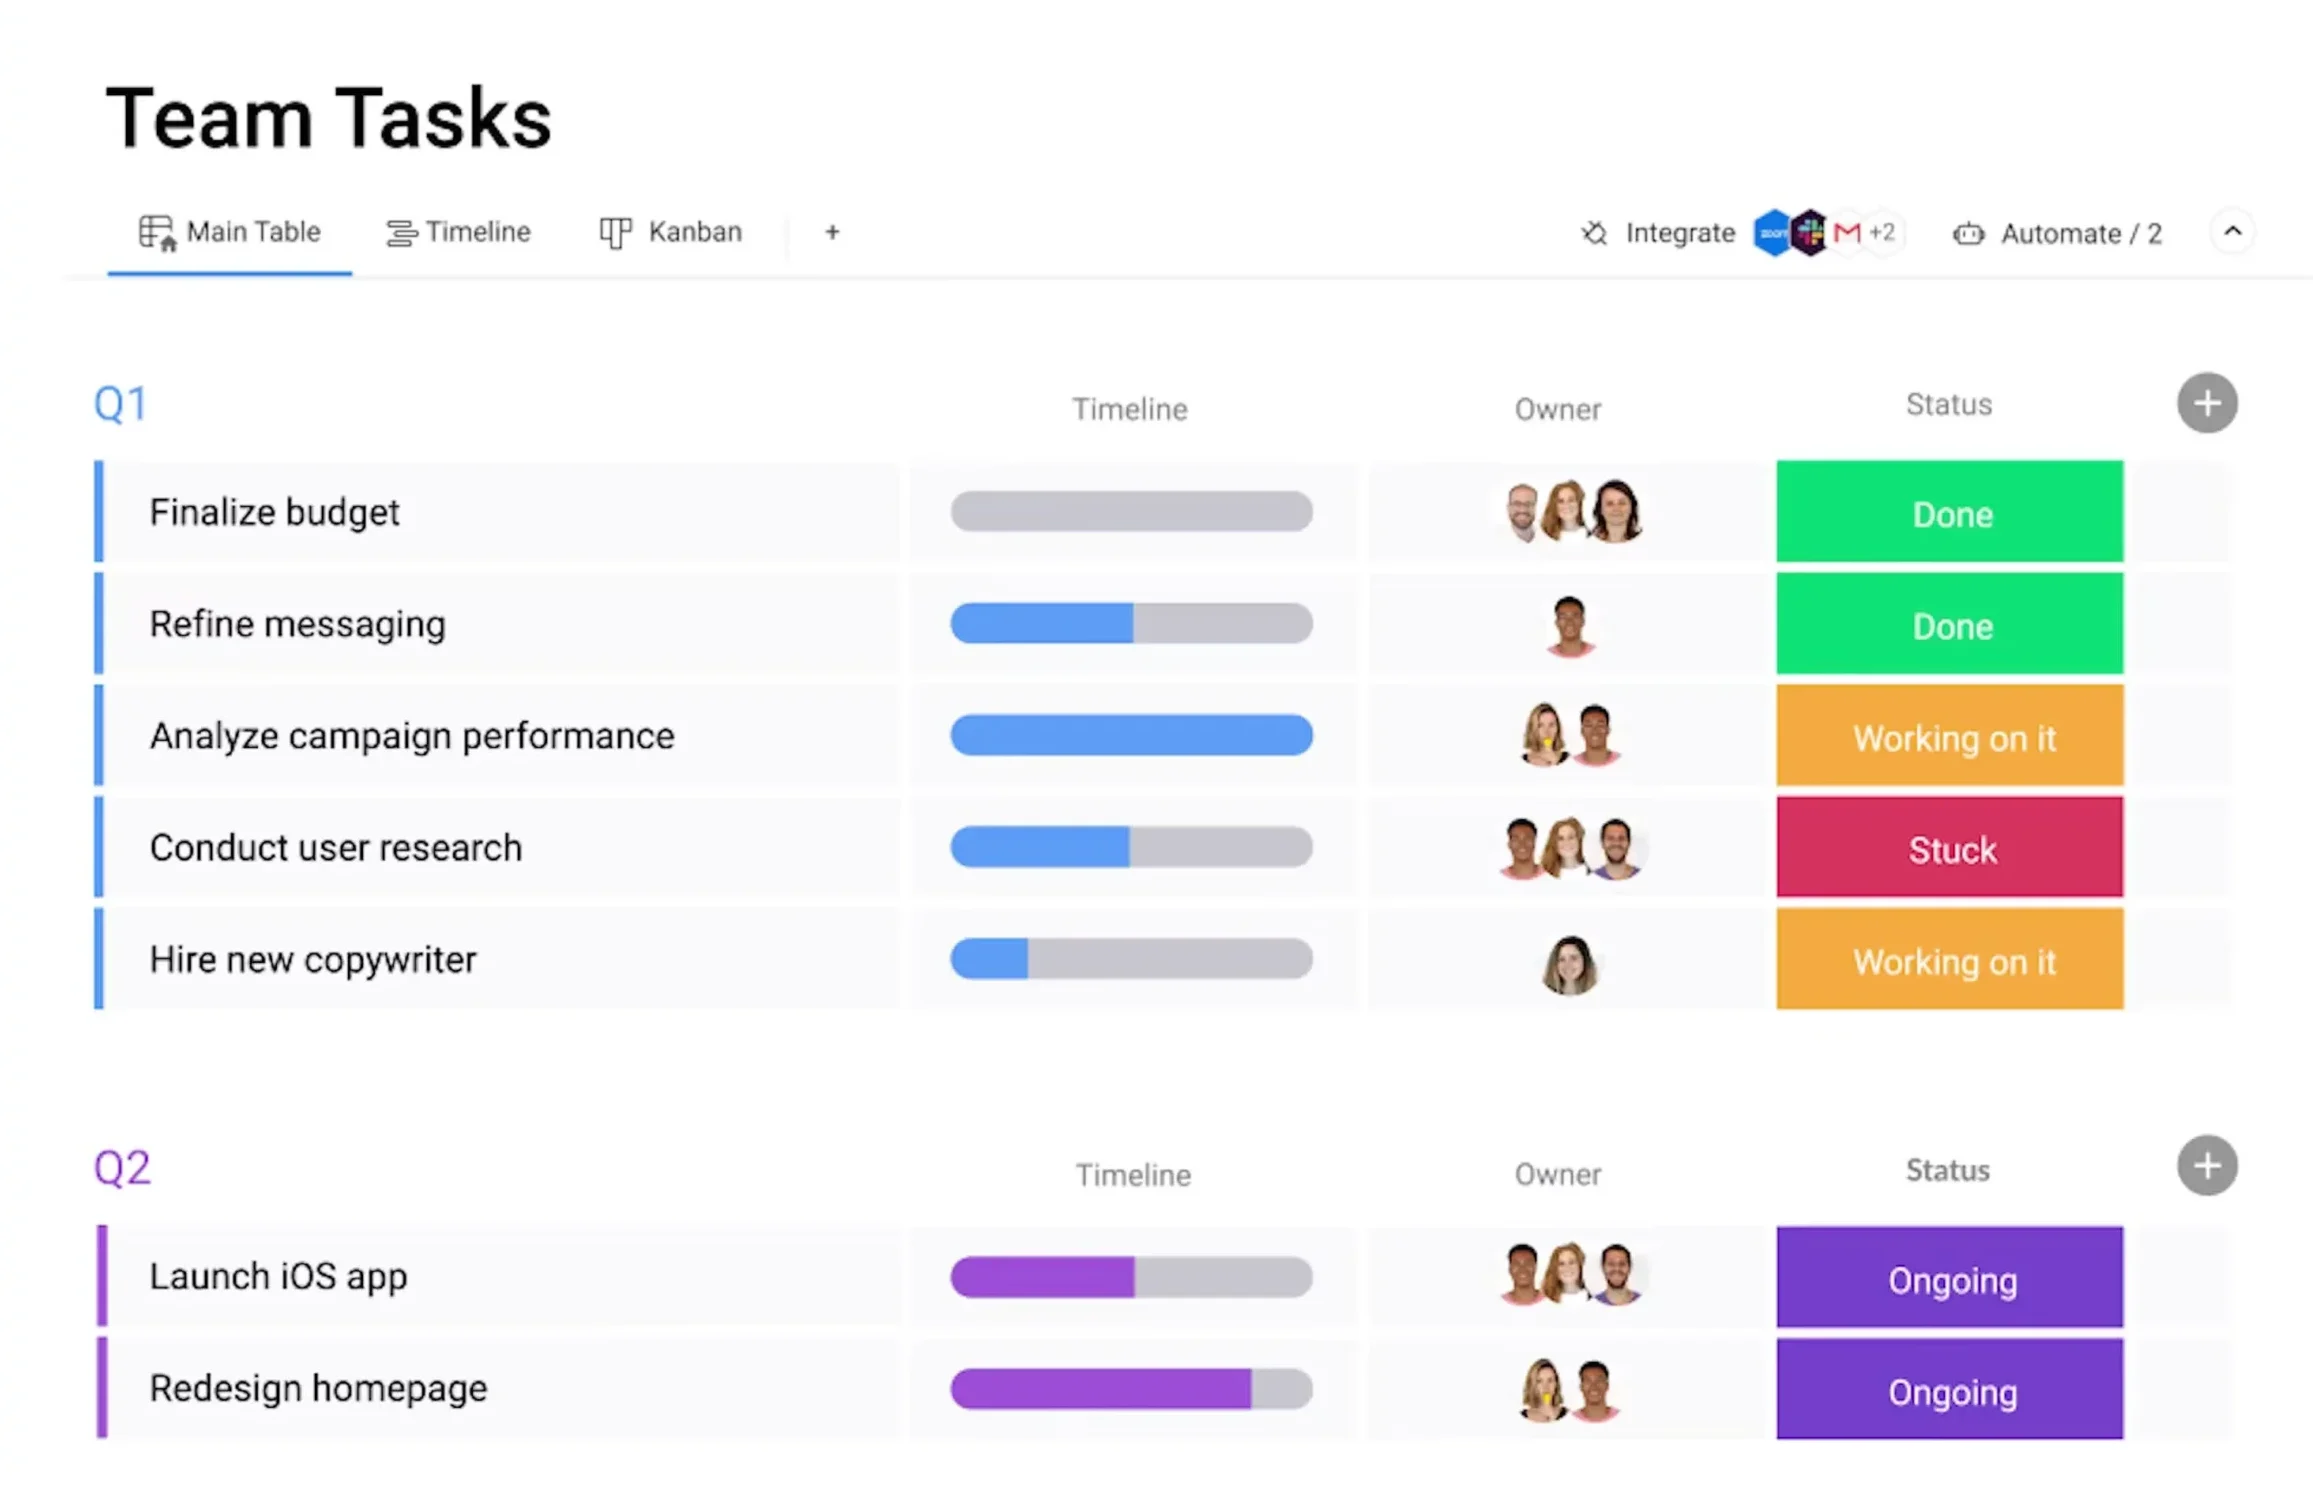Click the Automate robot icon

pos(1968,233)
